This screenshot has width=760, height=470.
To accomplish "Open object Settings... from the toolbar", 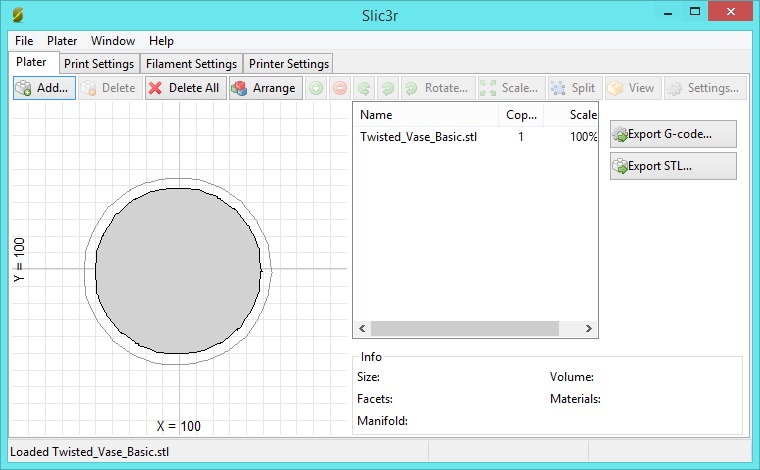I will (x=705, y=88).
